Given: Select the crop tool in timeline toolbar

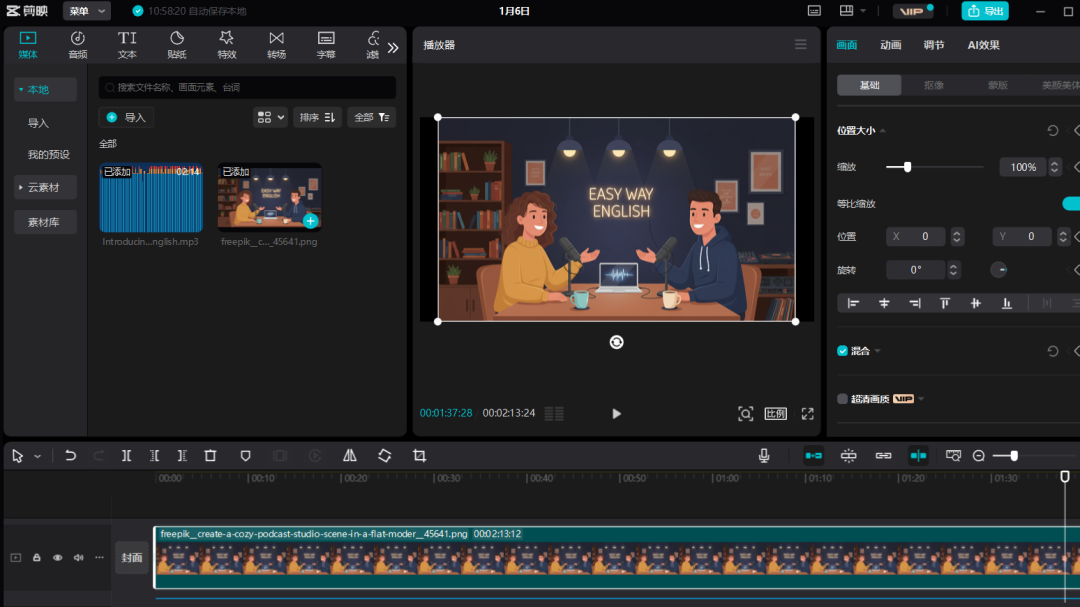Looking at the screenshot, I should pos(419,456).
